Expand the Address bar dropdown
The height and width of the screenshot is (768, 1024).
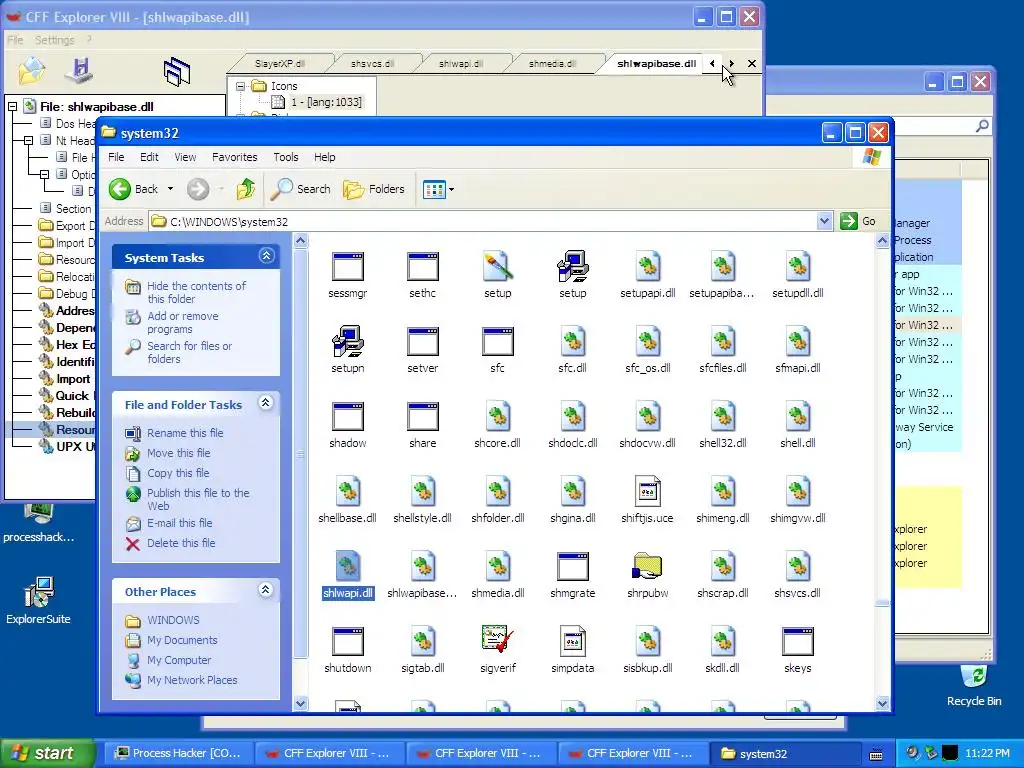(x=824, y=221)
